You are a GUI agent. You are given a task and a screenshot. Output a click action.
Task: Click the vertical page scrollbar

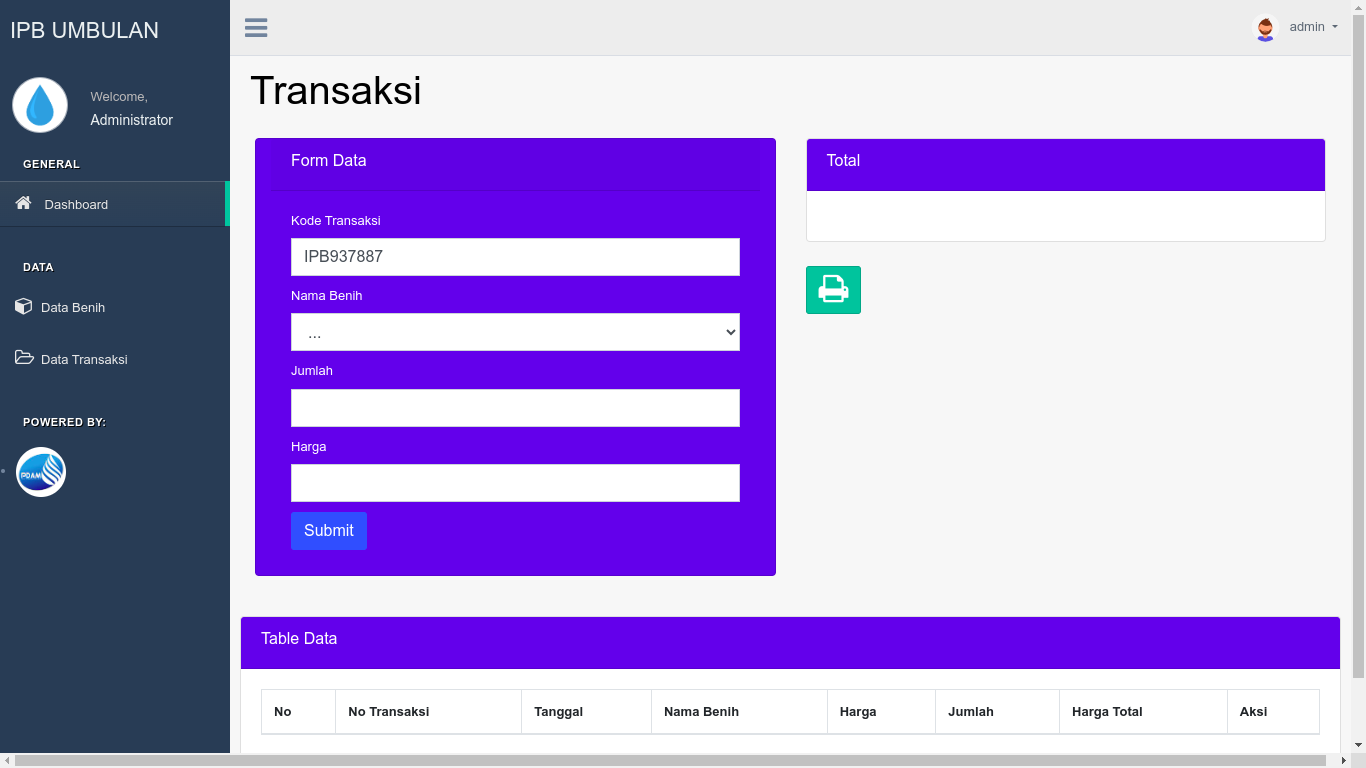click(1358, 350)
